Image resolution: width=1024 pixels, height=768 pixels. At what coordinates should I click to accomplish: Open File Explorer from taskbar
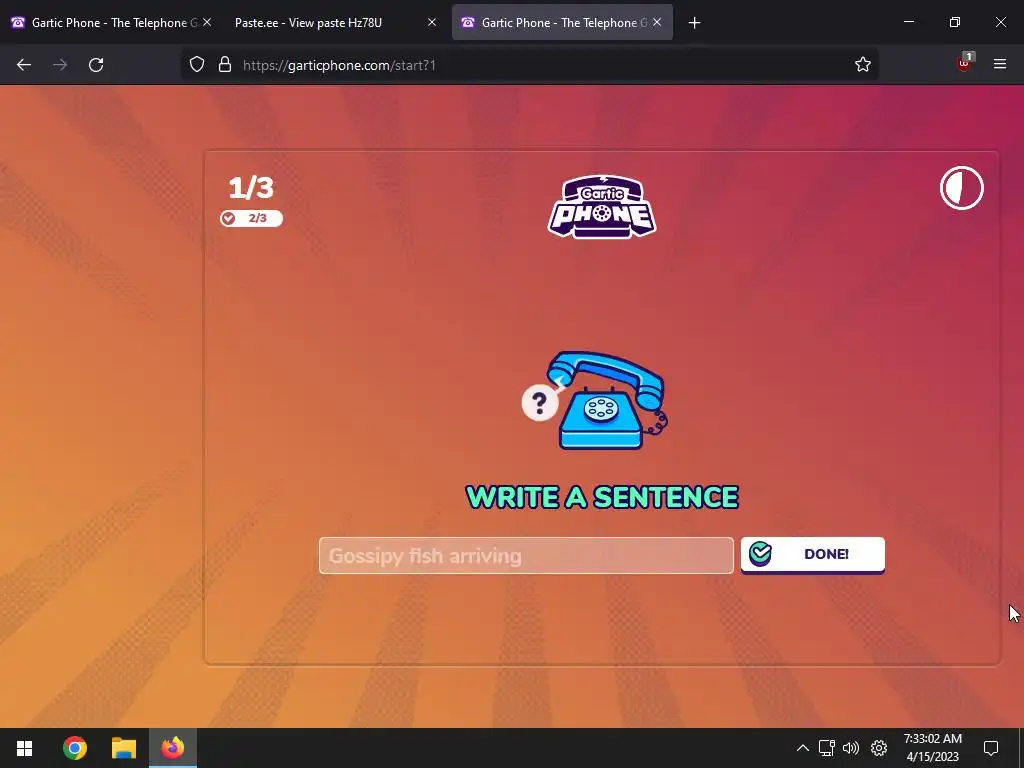[x=123, y=748]
